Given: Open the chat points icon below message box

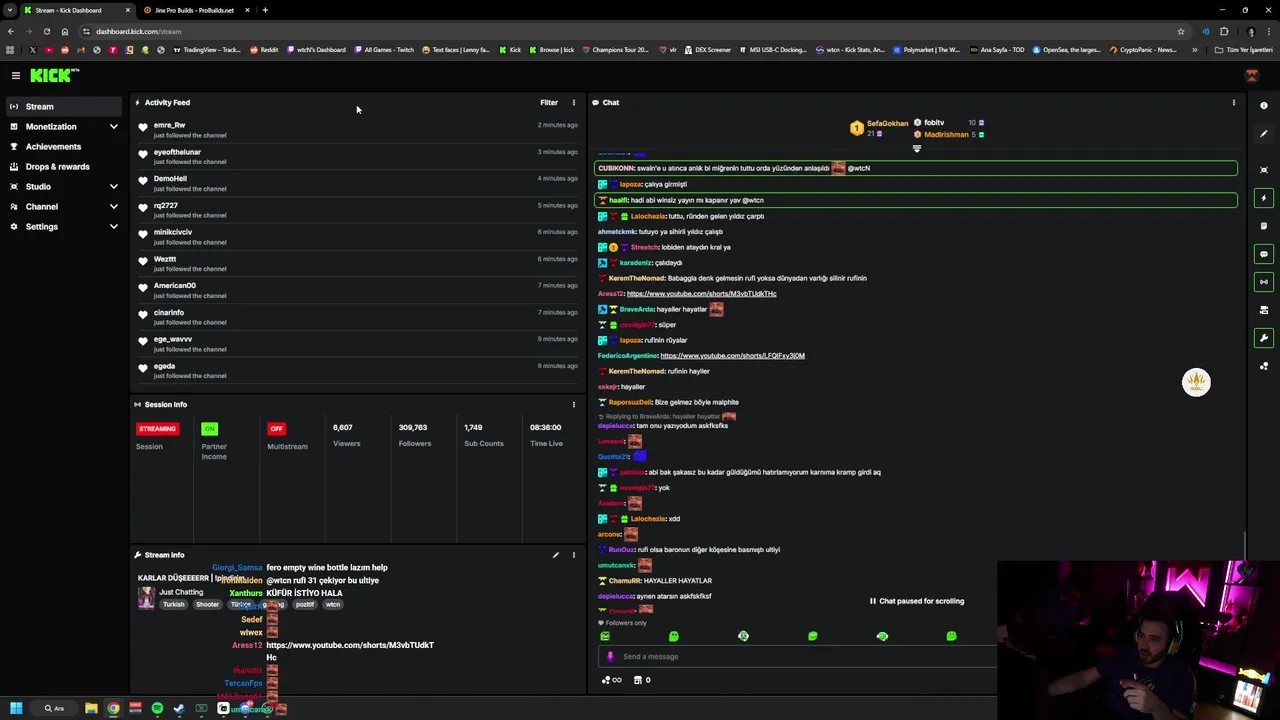Looking at the screenshot, I should point(611,680).
